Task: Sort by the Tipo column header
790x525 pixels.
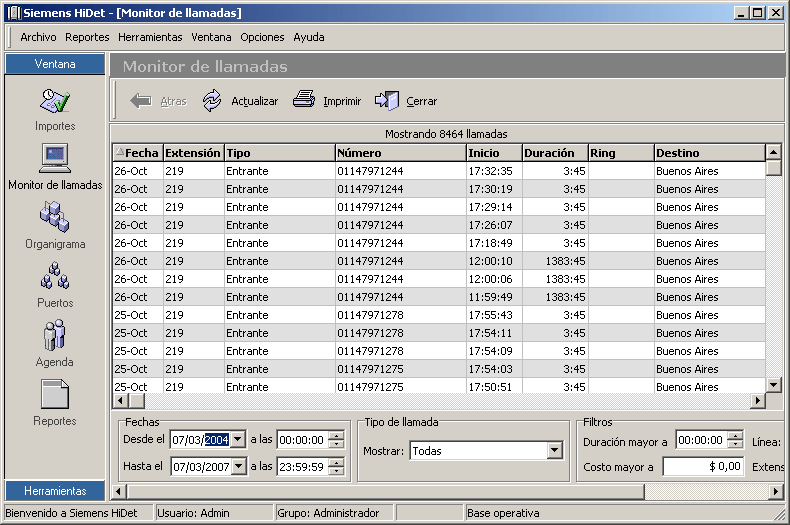Action: pos(280,153)
